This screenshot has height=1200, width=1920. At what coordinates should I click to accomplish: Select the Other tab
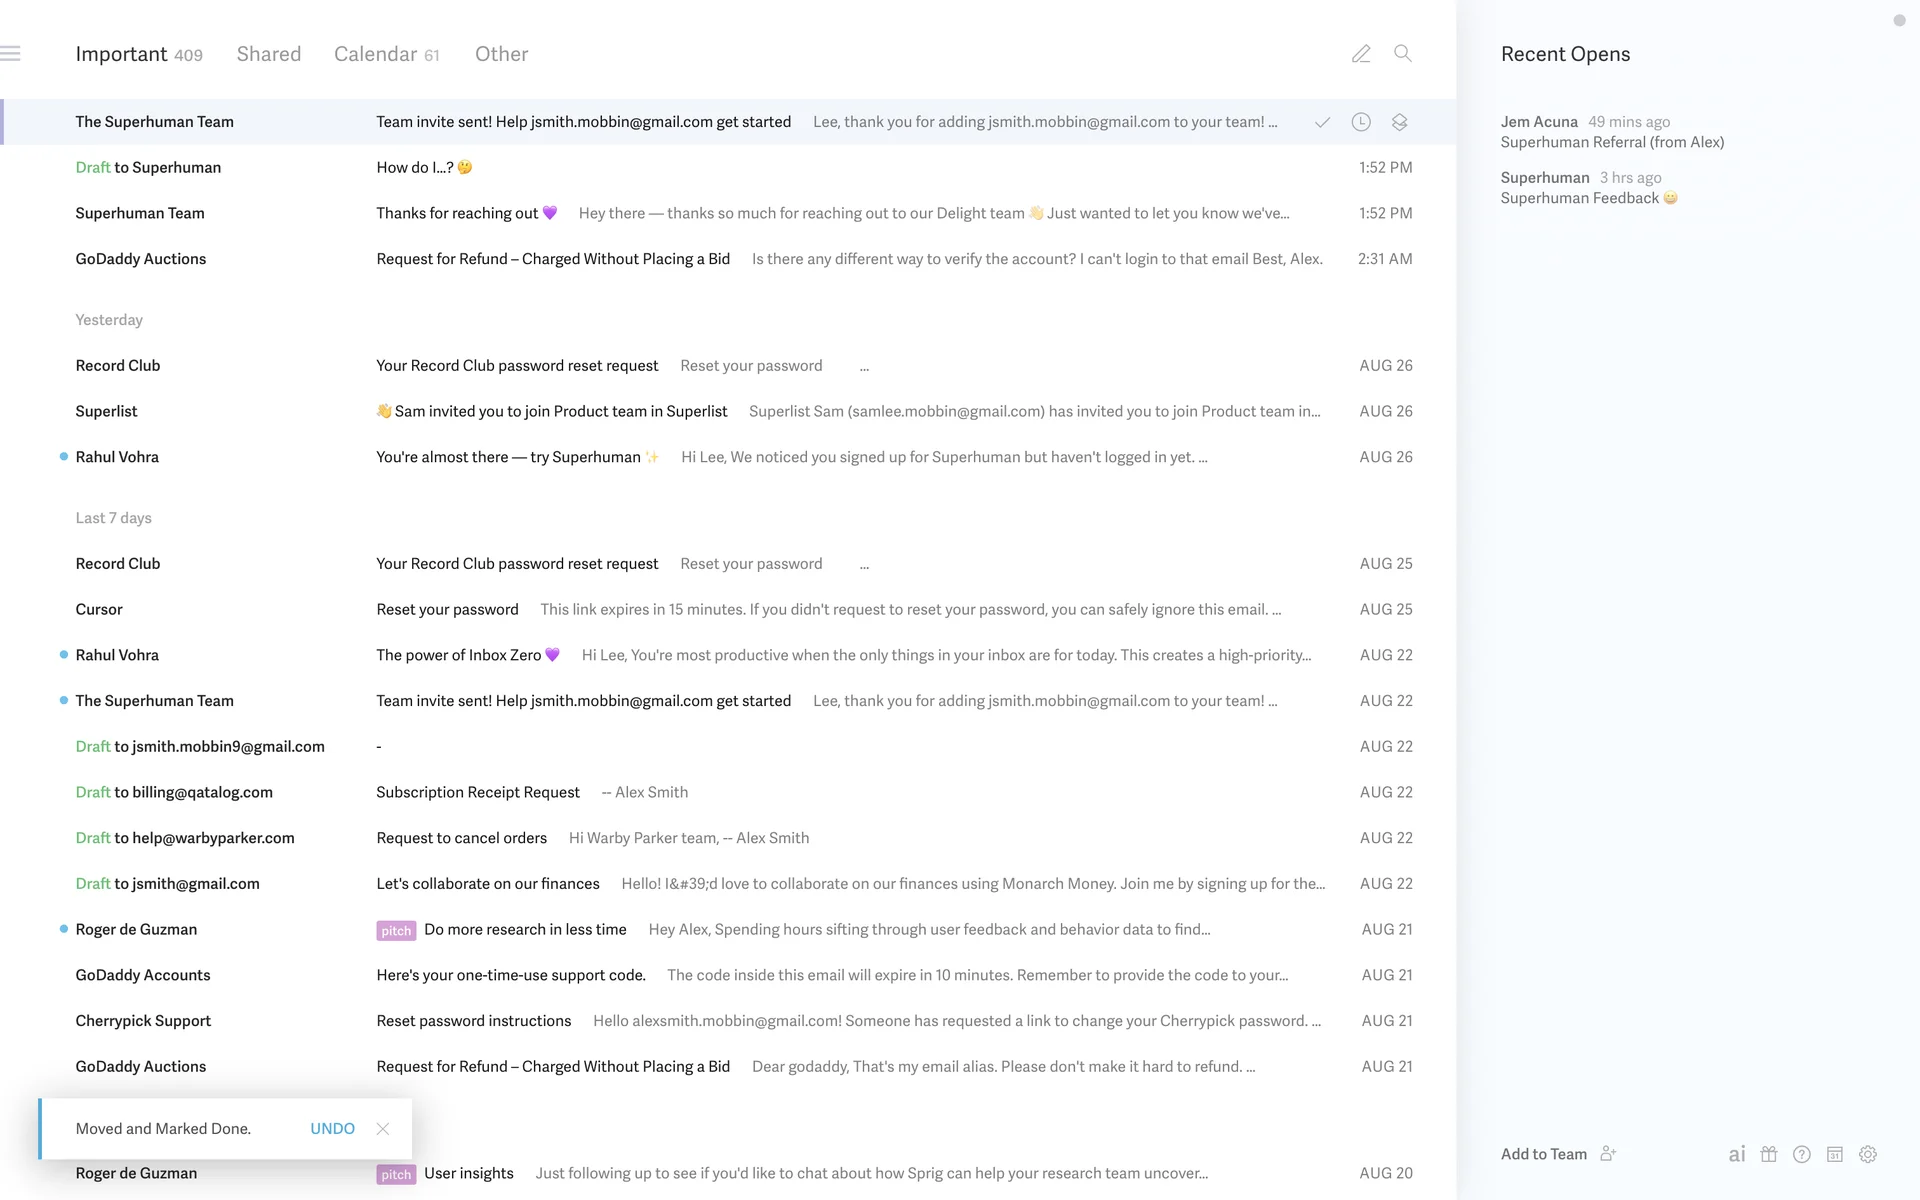point(501,54)
